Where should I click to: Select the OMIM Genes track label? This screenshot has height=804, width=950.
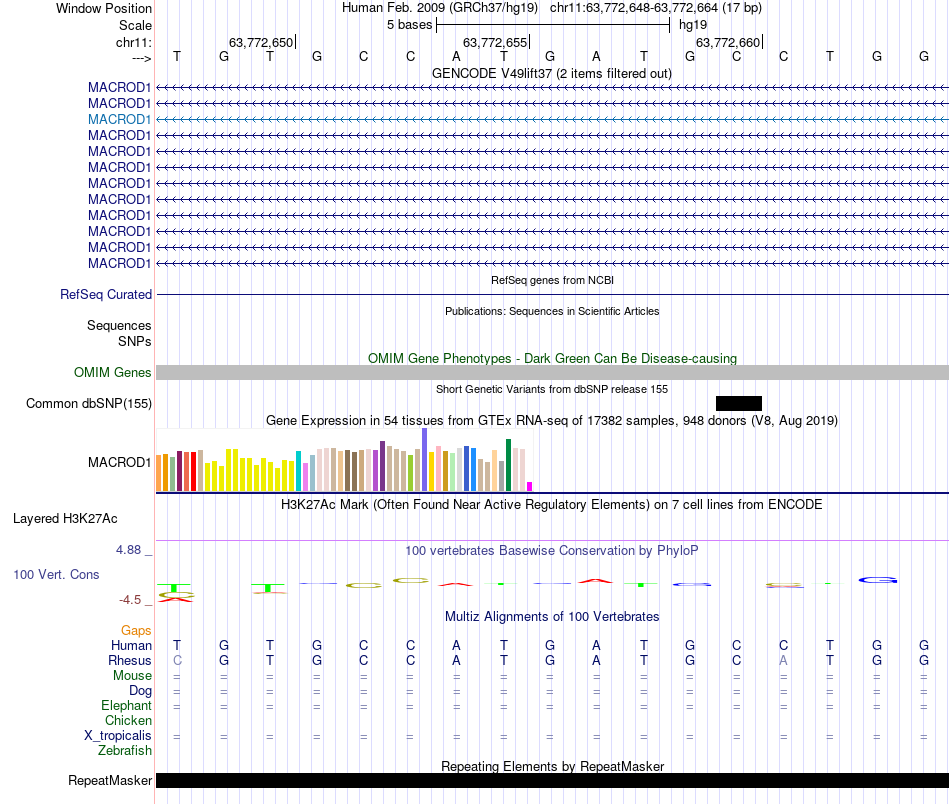[x=112, y=373]
